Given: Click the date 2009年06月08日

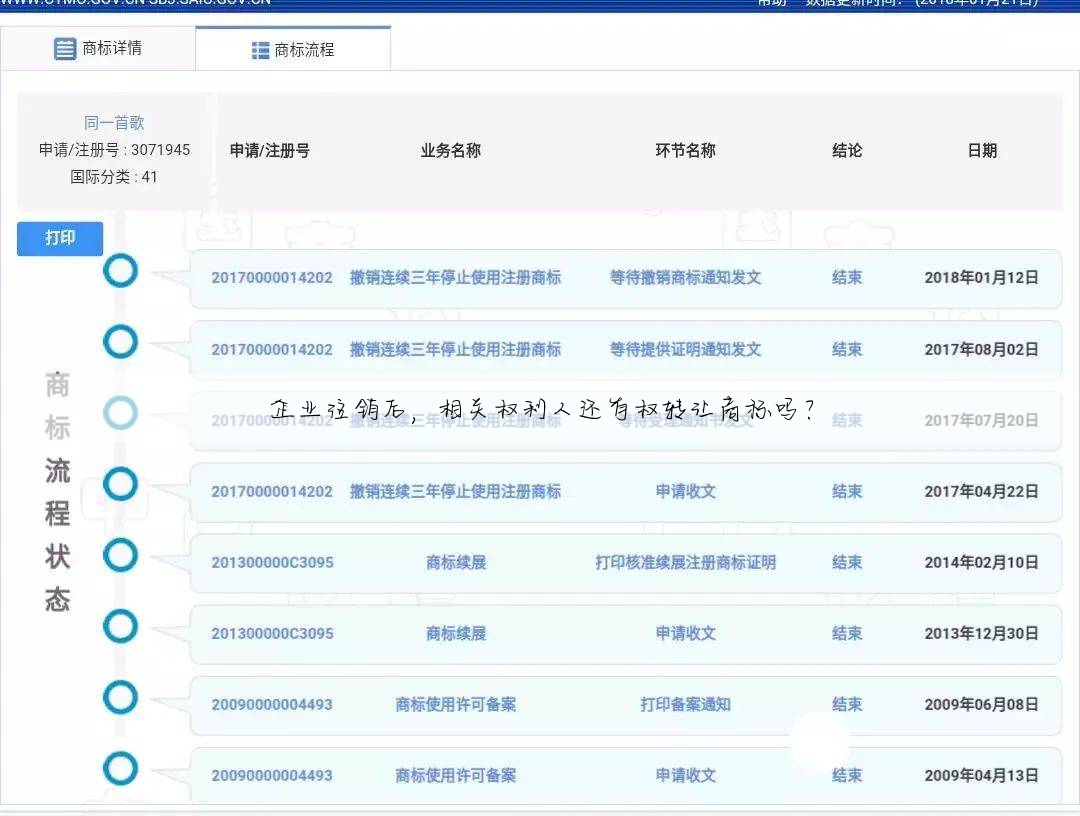Looking at the screenshot, I should [982, 704].
